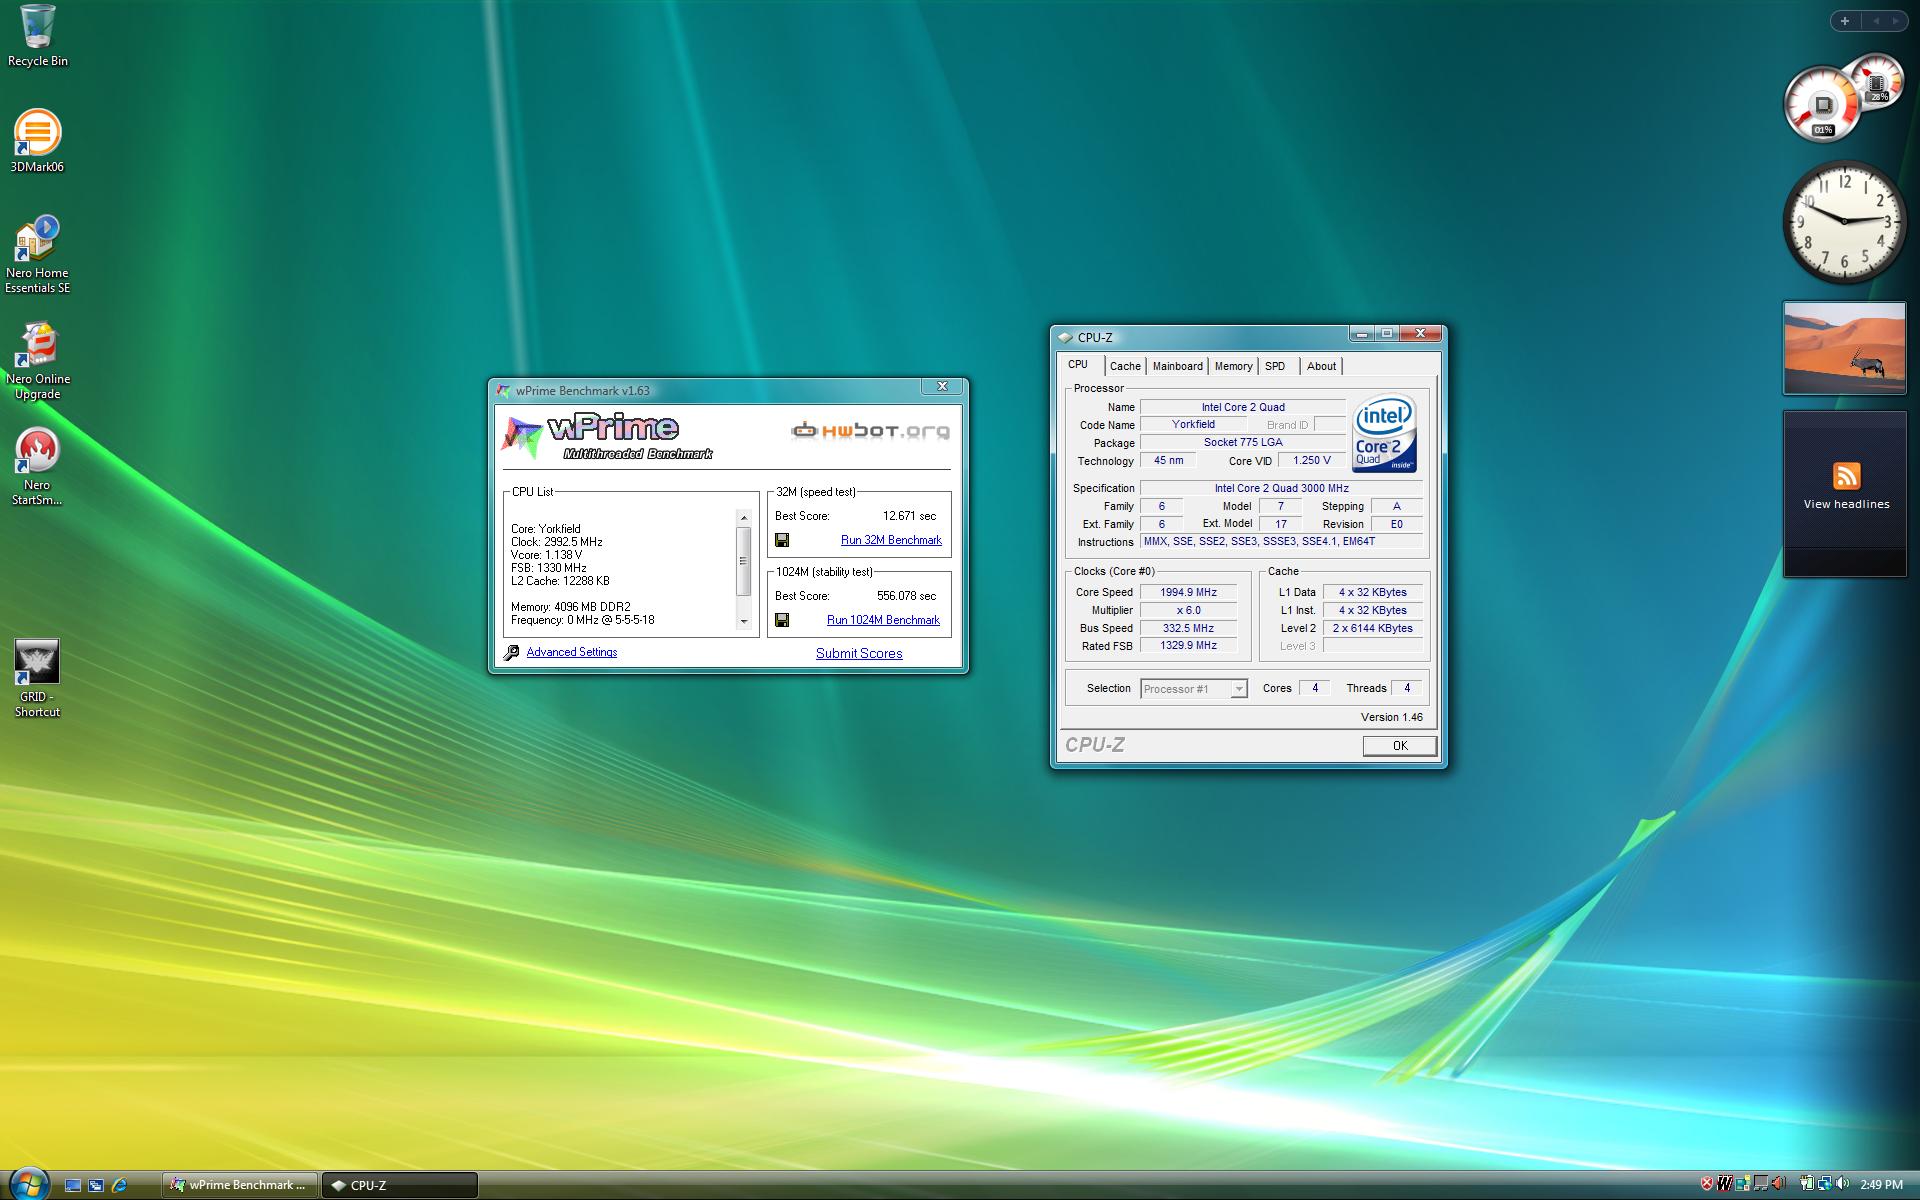Select the GRID shortcut desktop icon
Viewport: 1920px width, 1200px height.
pyautogui.click(x=37, y=679)
